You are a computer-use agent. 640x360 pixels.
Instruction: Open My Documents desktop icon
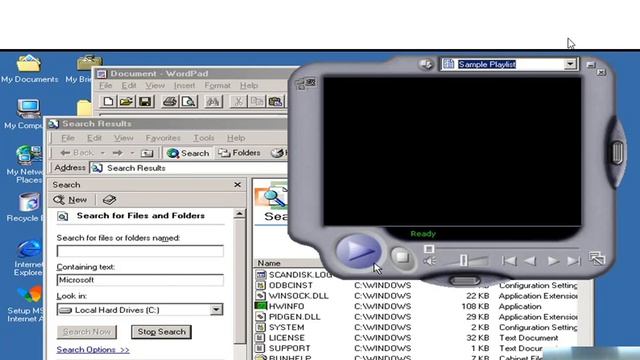(x=29, y=69)
